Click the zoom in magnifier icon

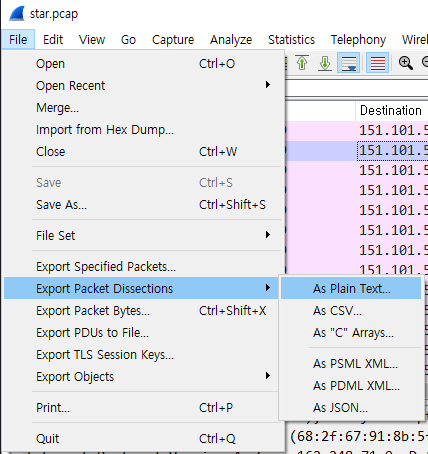(405, 63)
